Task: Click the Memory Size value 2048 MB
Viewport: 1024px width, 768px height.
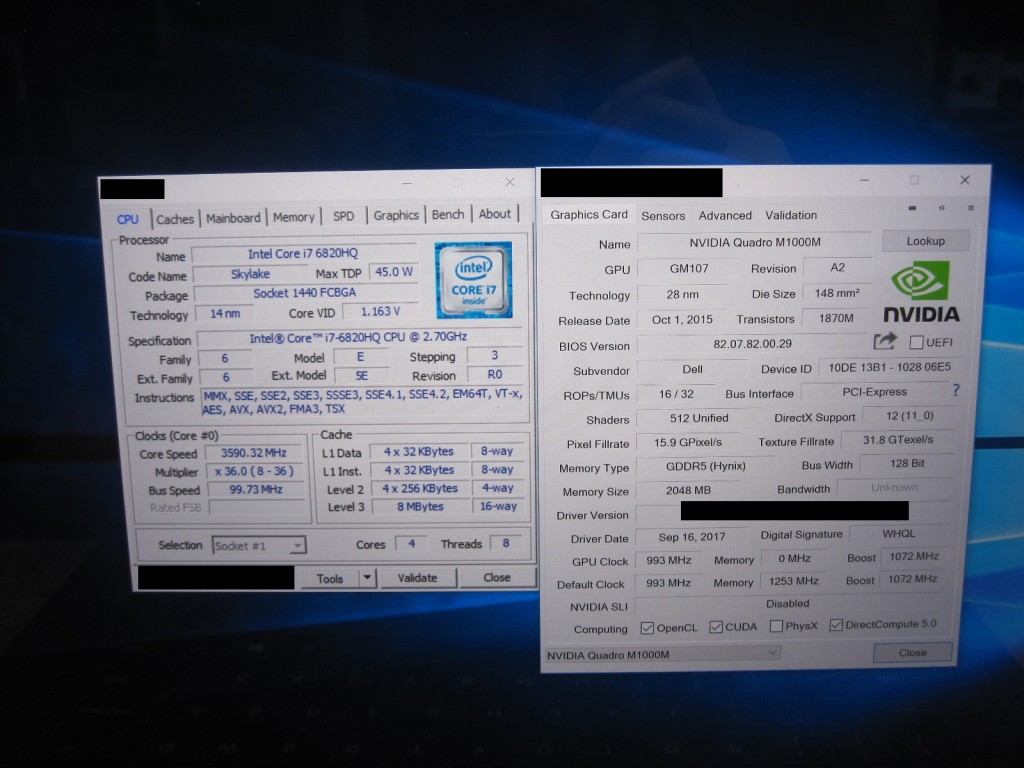Action: click(688, 490)
